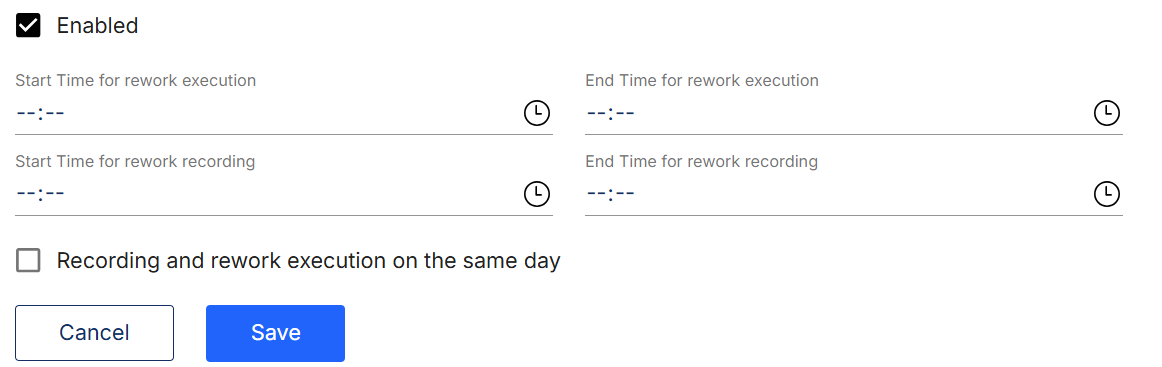Open clock picker for End Time rework recording
Viewport: 1162px width, 367px height.
pyautogui.click(x=1107, y=194)
